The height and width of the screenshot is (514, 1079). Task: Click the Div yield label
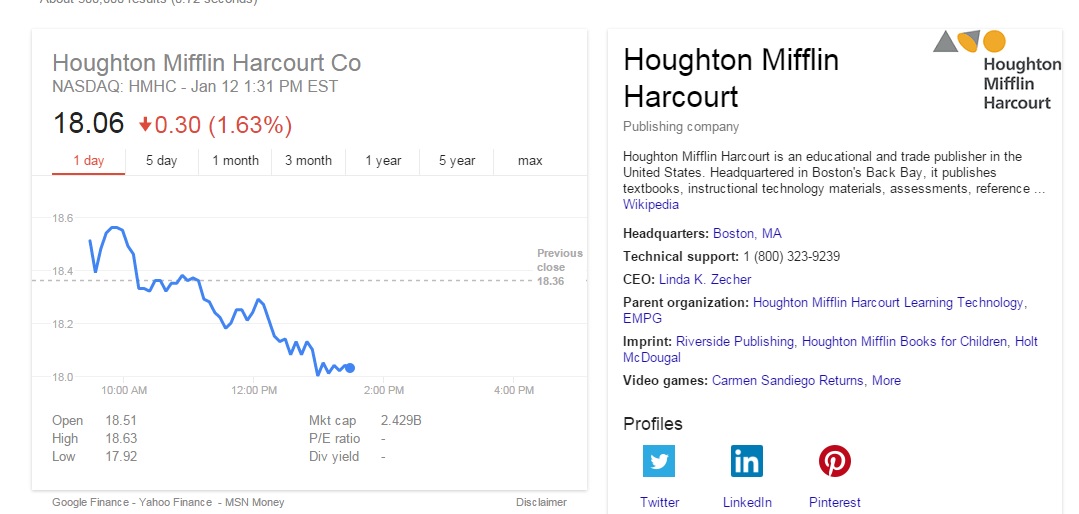pos(334,456)
